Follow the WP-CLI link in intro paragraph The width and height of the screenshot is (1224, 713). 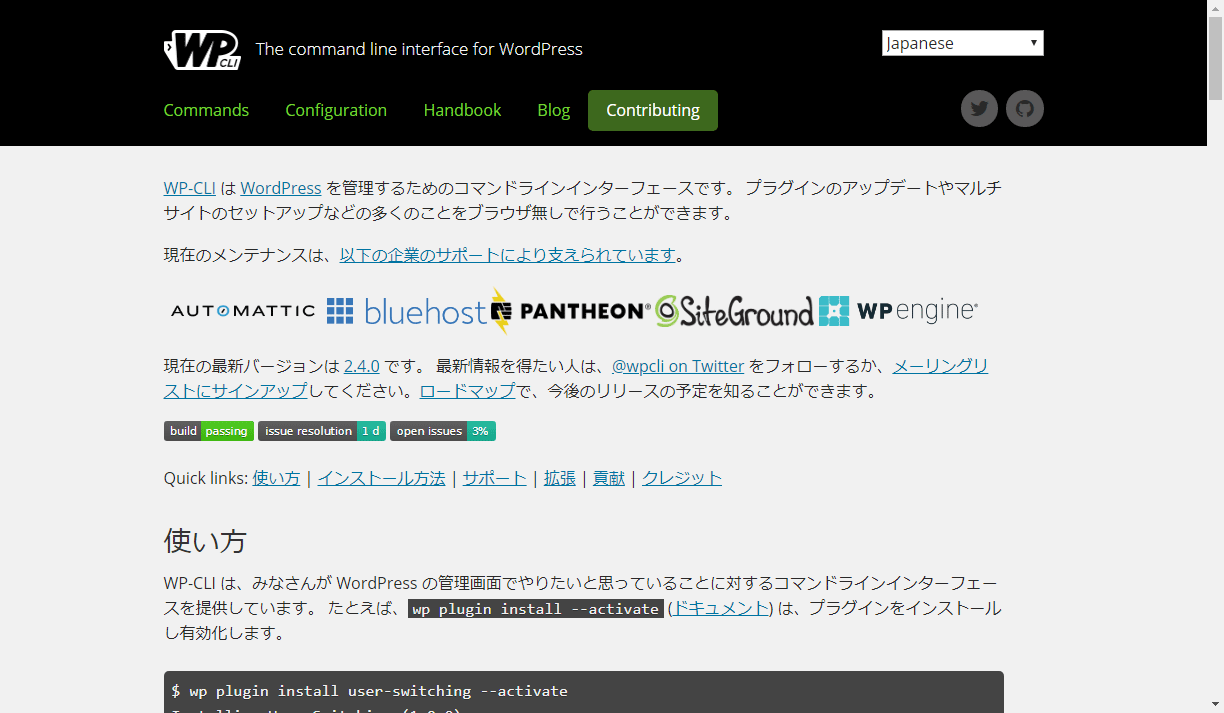tap(190, 188)
